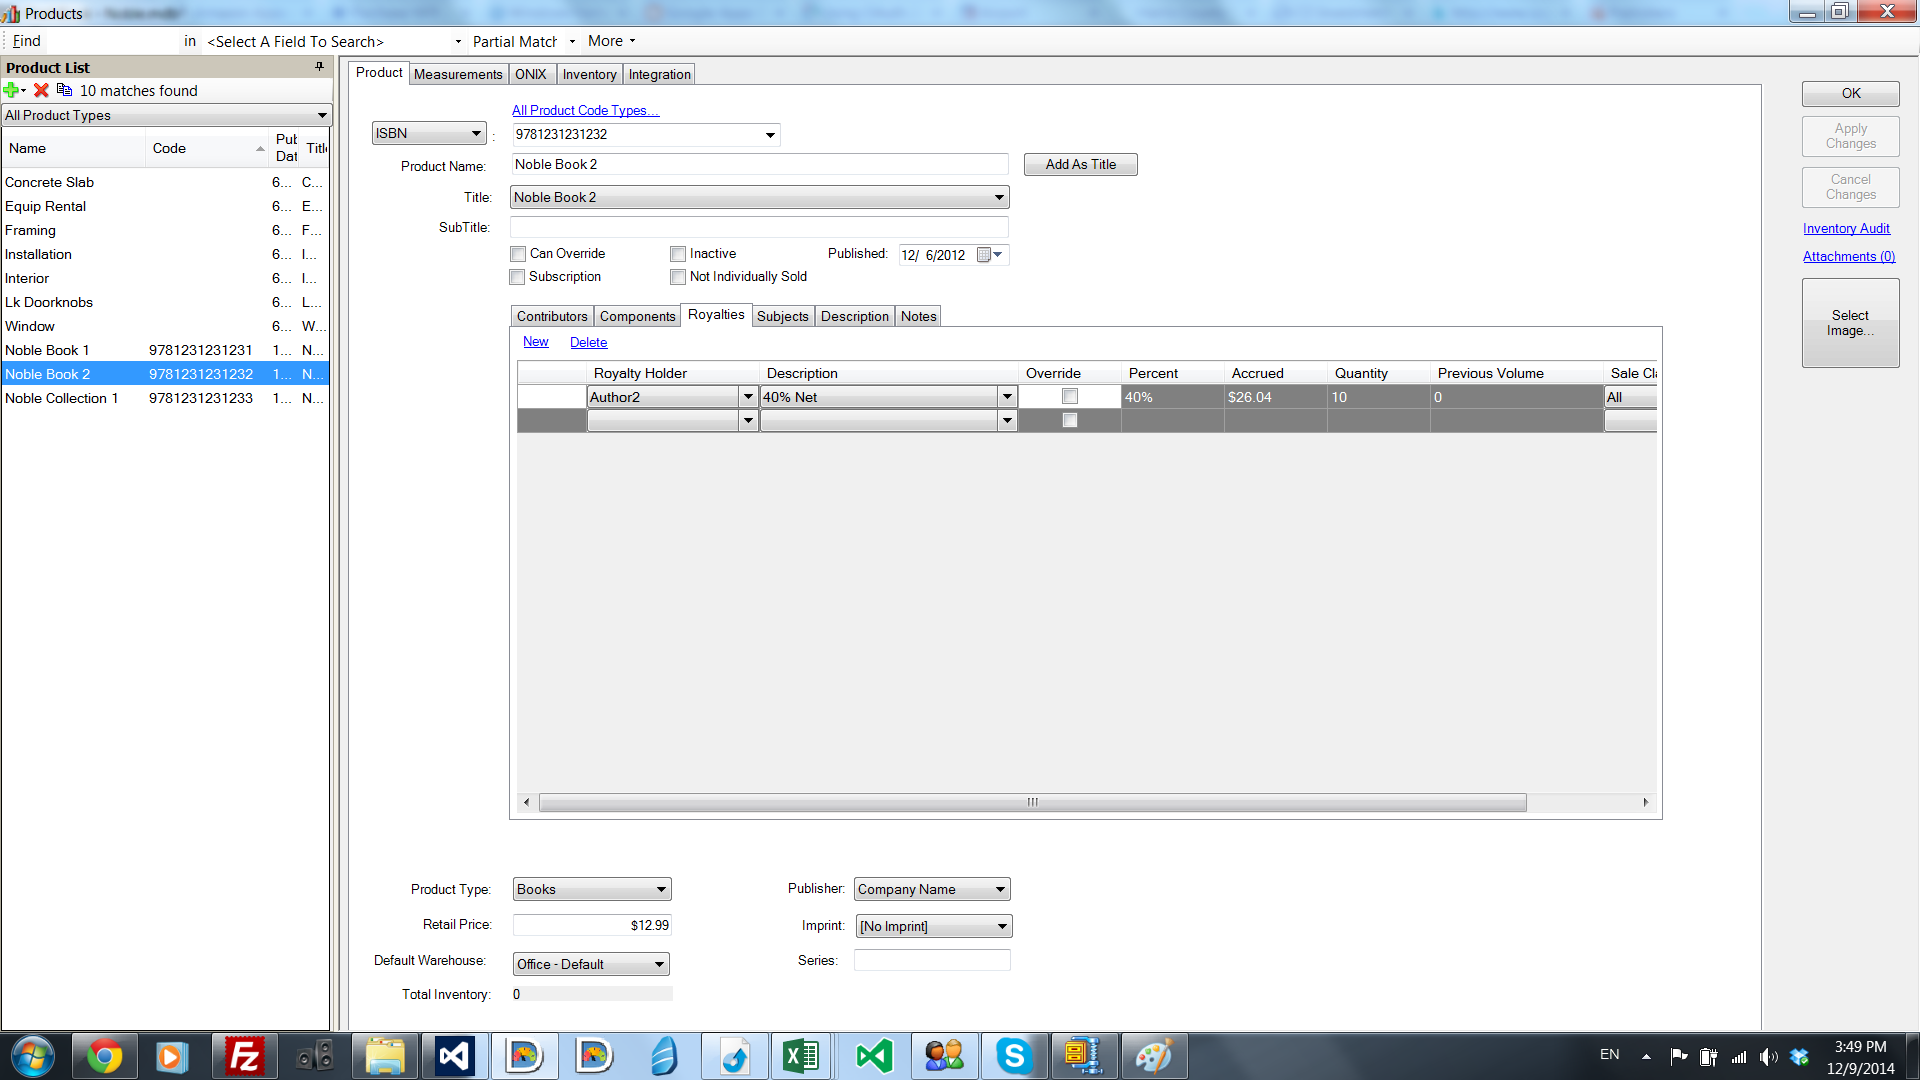The height and width of the screenshot is (1080, 1920).
Task: Open the Contributors tab
Action: 552,316
